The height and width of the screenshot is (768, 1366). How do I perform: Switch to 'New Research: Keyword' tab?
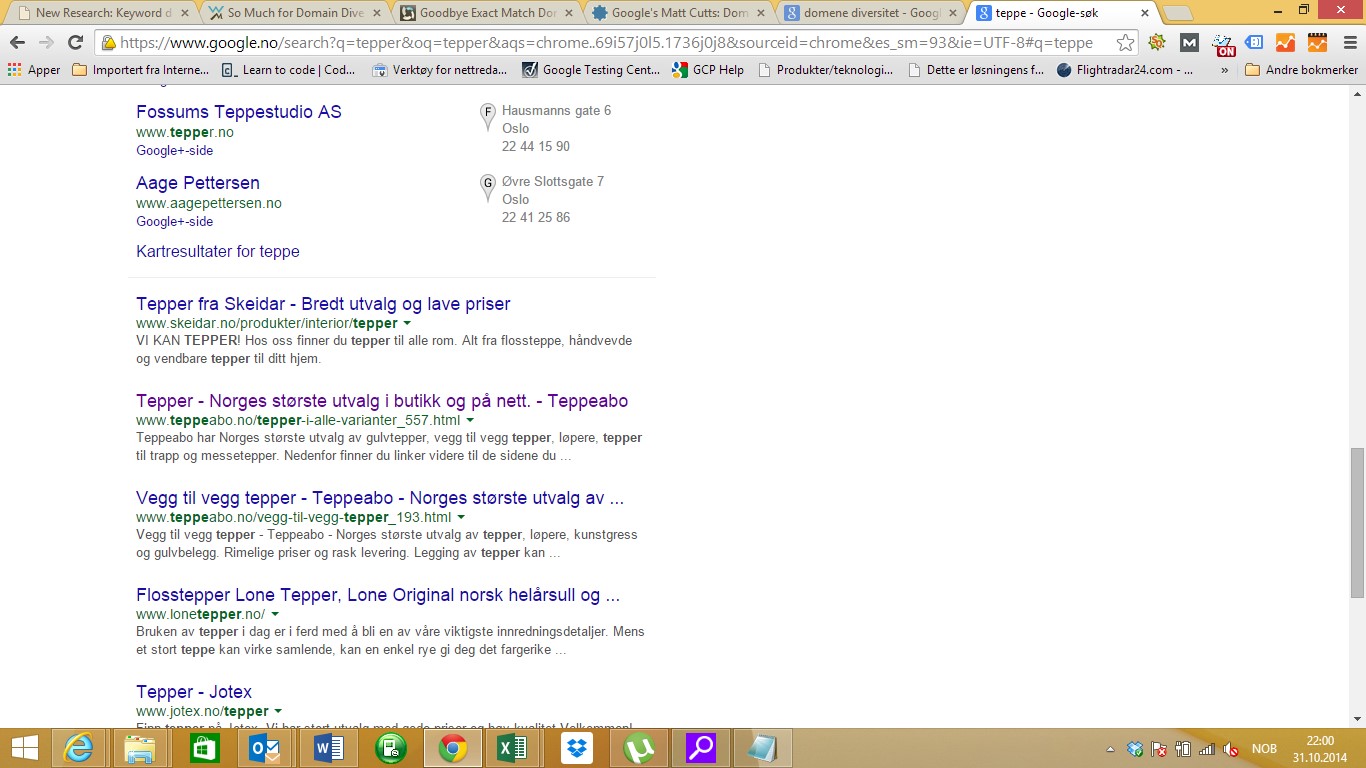click(101, 13)
